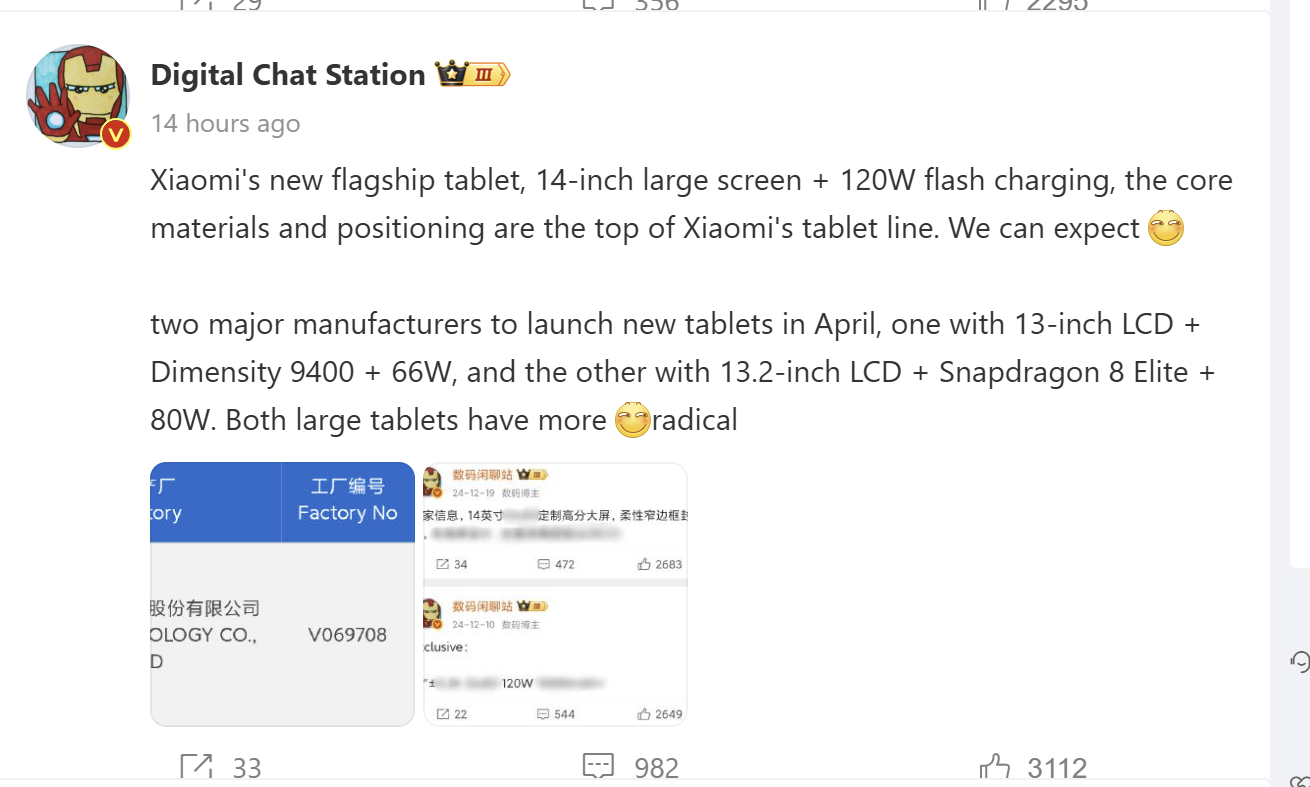The width and height of the screenshot is (1310, 787).
Task: Open the Factory No image thumbnail
Action: pos(282,594)
